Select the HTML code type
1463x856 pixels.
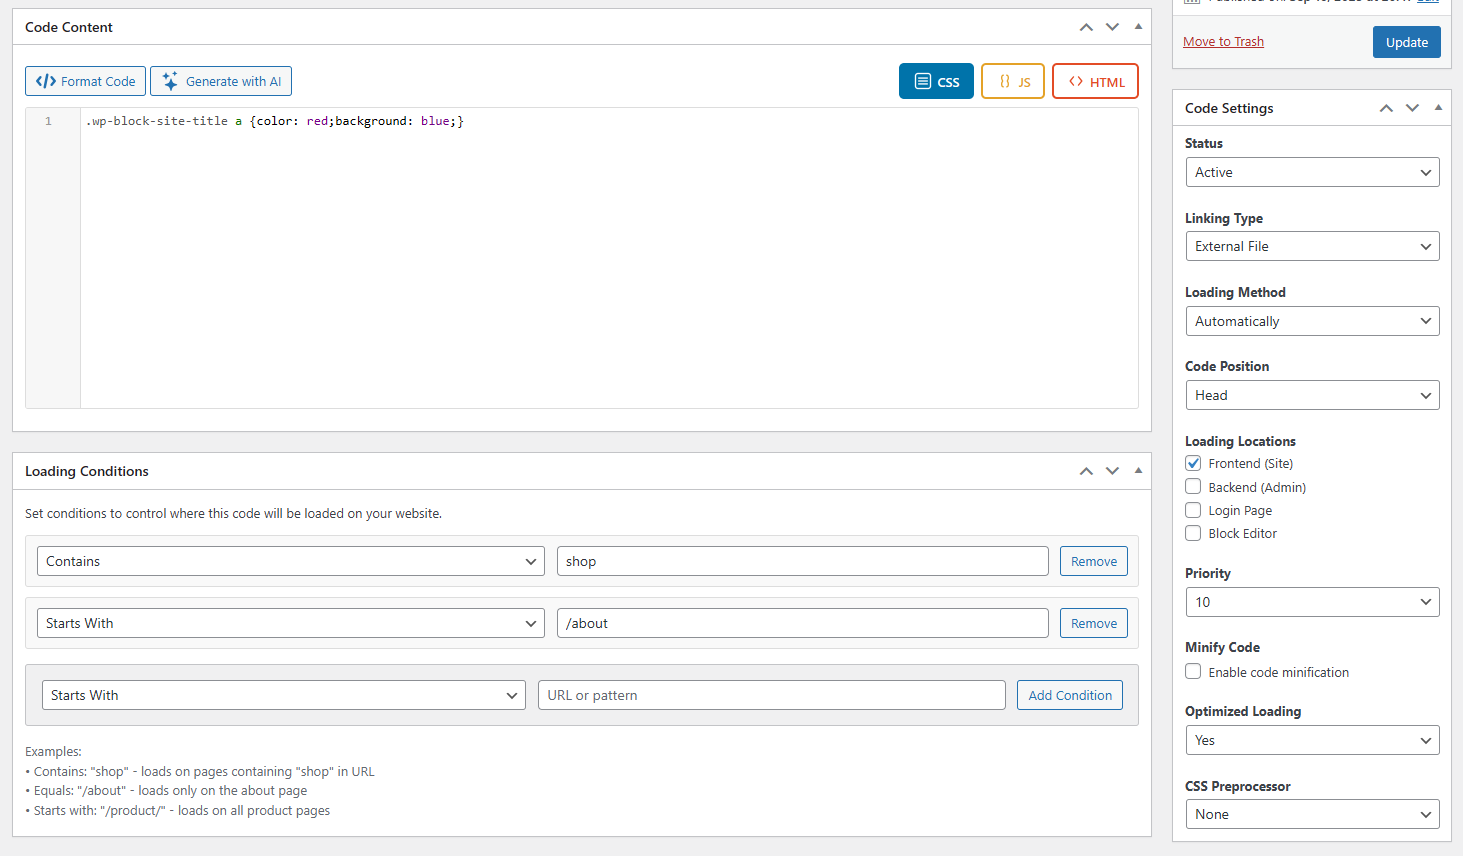click(1095, 82)
